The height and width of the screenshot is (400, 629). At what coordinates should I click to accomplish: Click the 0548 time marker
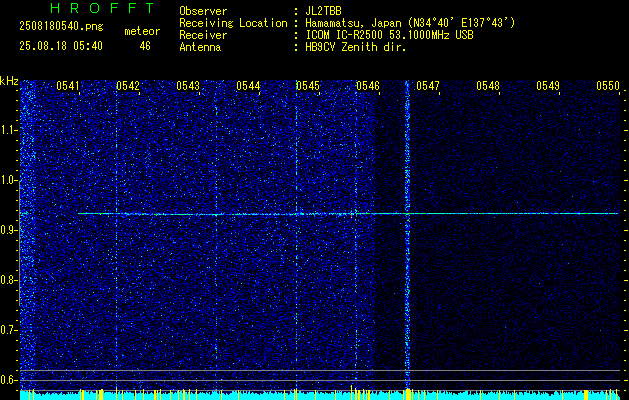tap(488, 86)
